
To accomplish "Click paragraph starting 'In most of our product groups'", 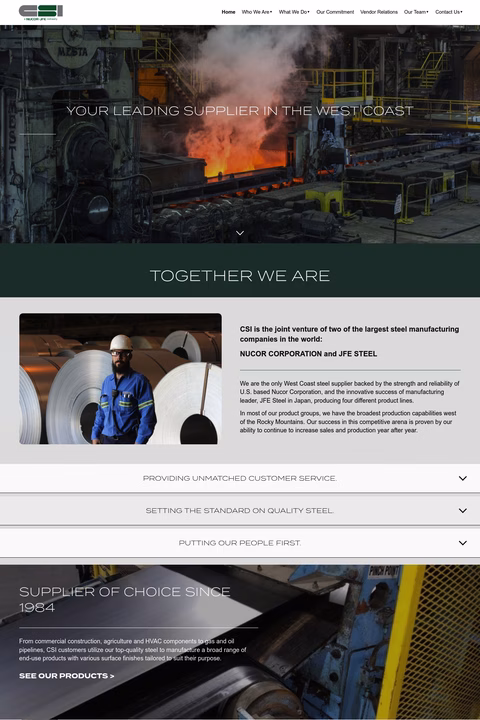I will (x=348, y=422).
